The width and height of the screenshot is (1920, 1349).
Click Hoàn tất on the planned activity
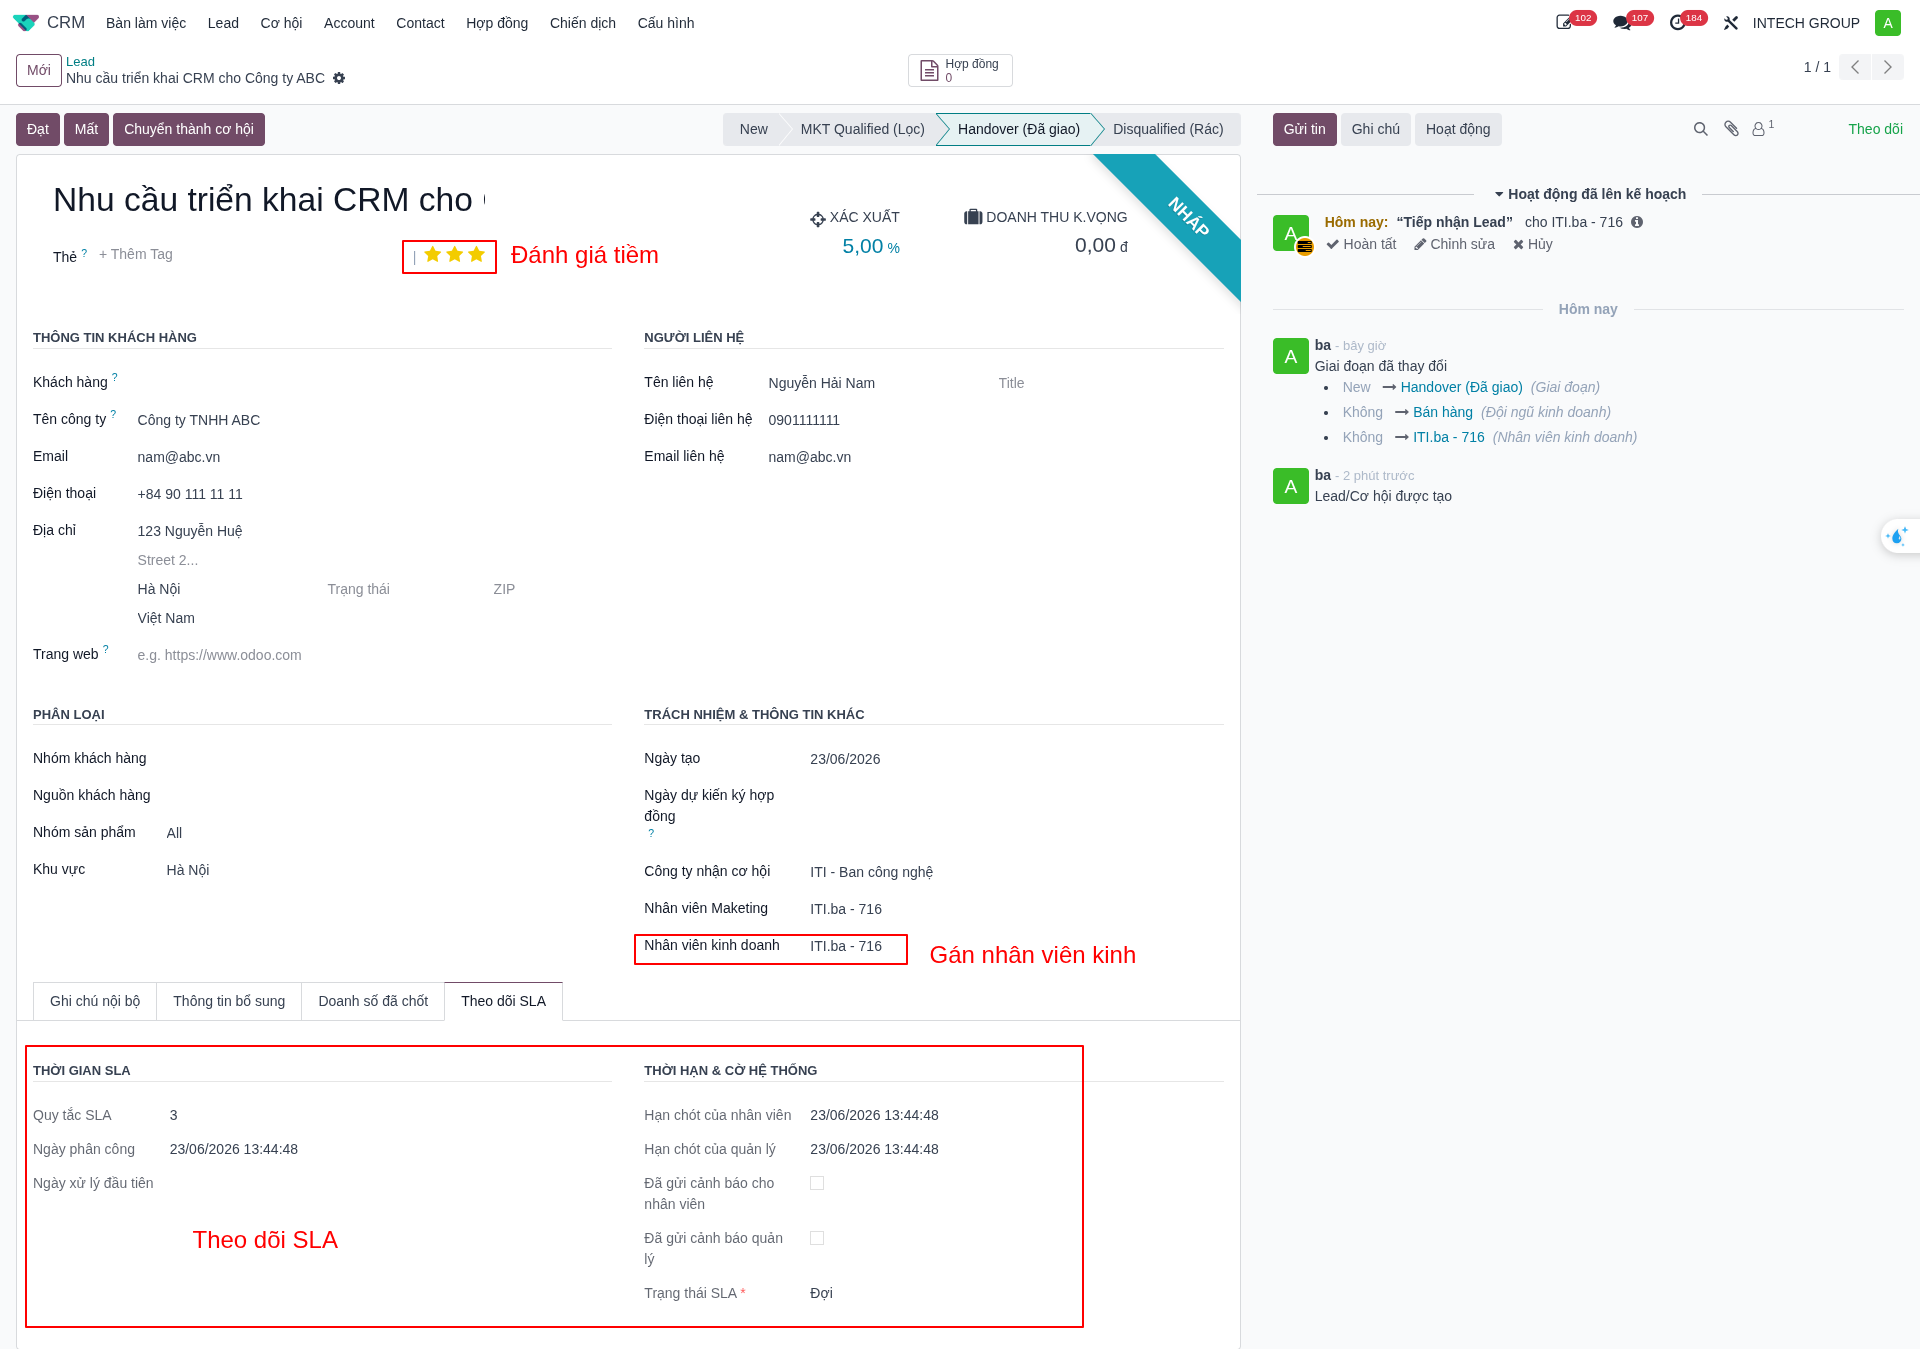1361,244
